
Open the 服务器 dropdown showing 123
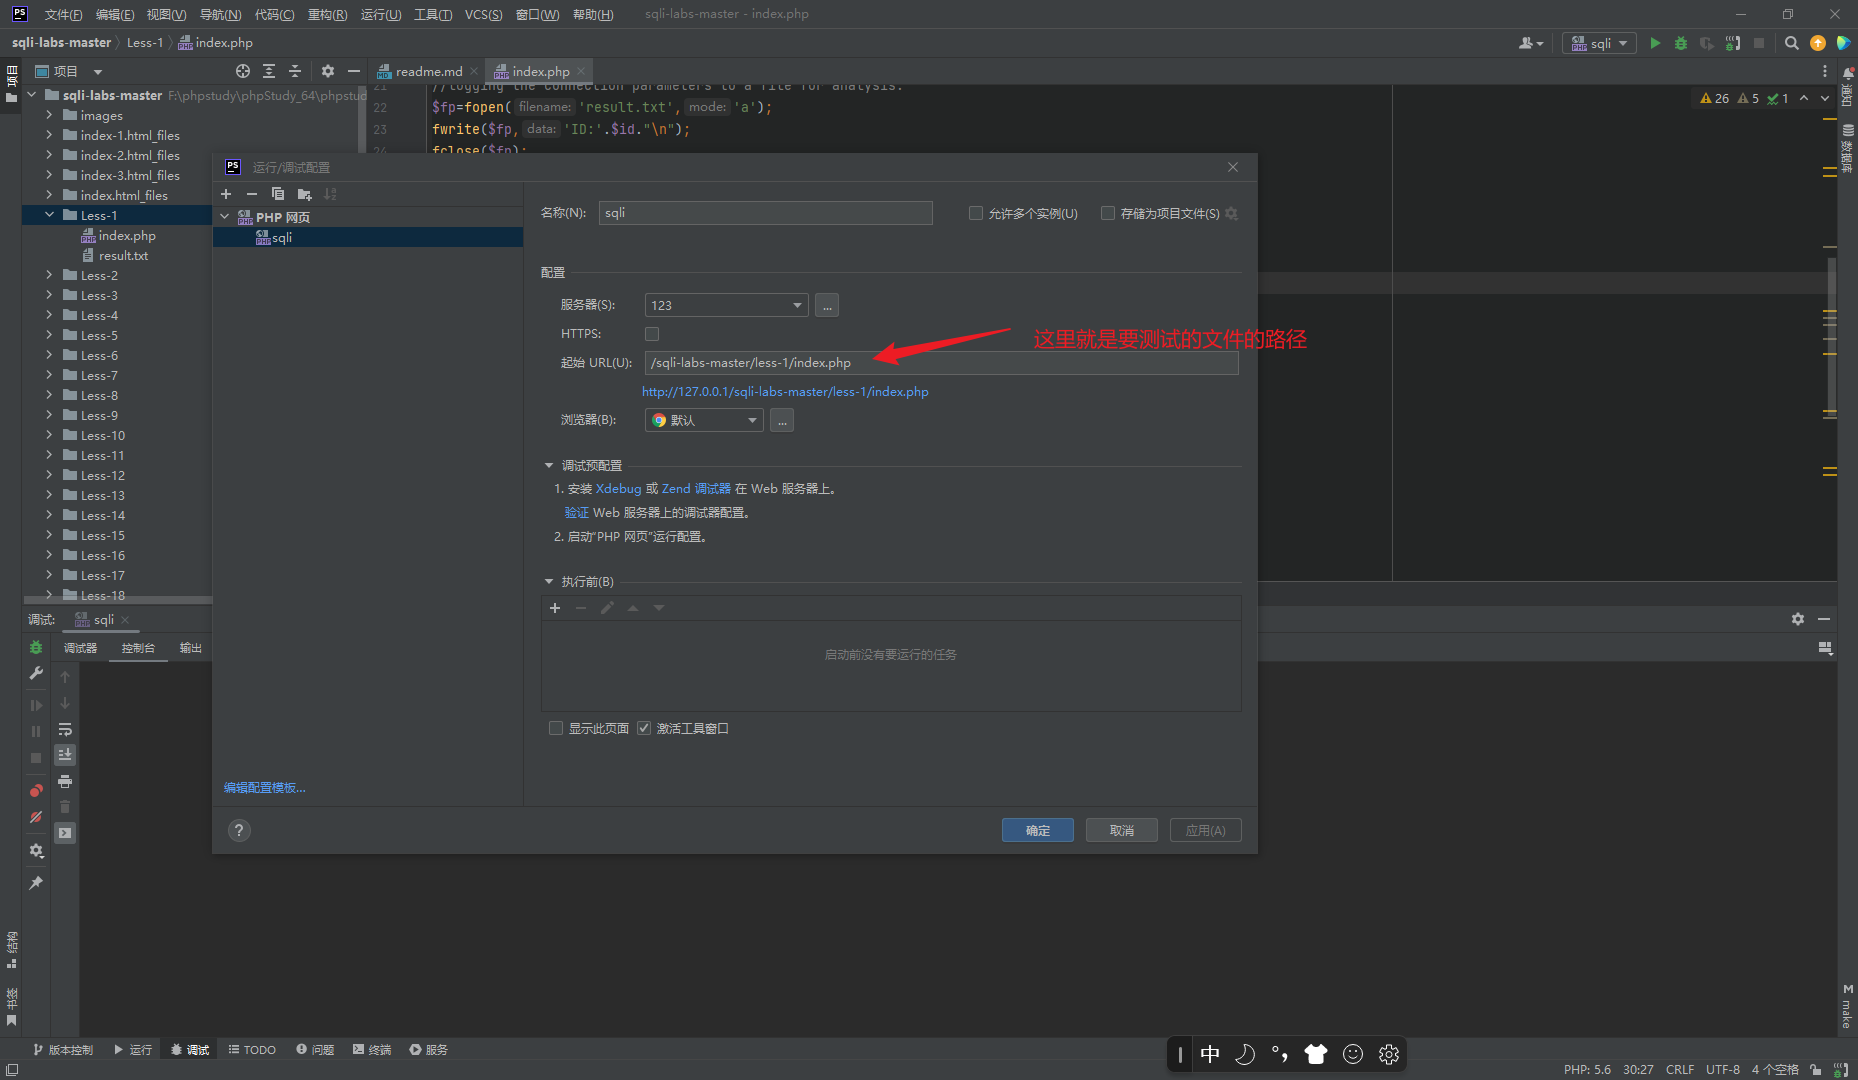[x=726, y=305]
